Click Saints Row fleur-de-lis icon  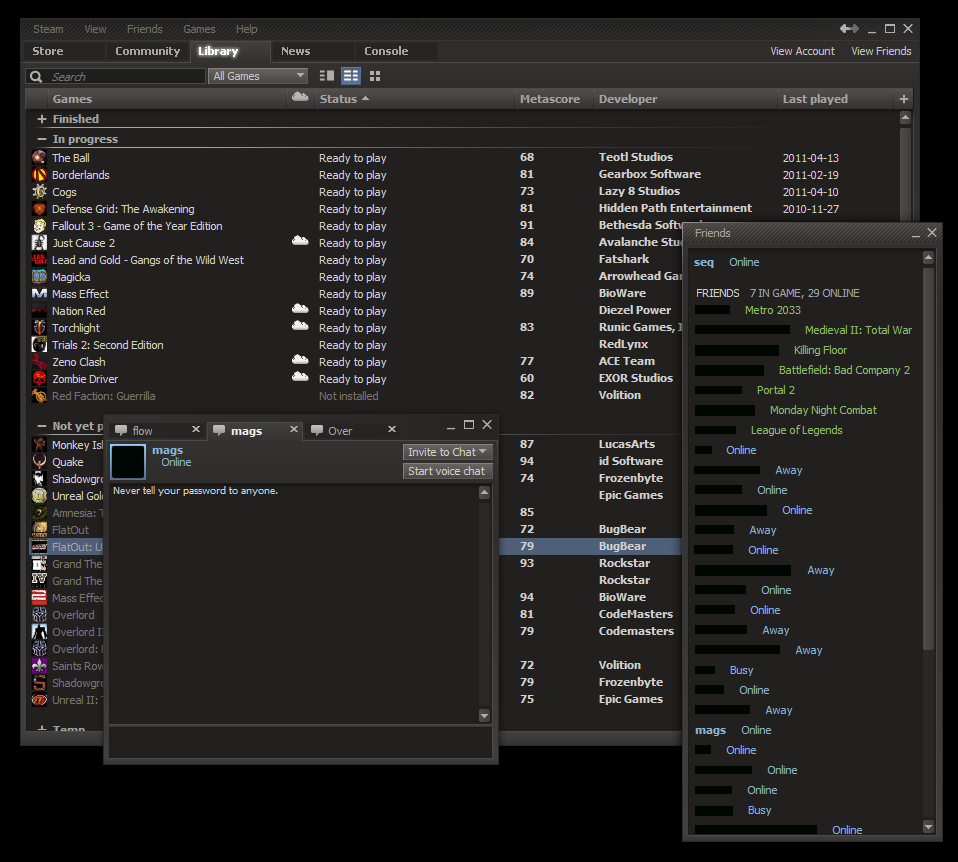(39, 666)
